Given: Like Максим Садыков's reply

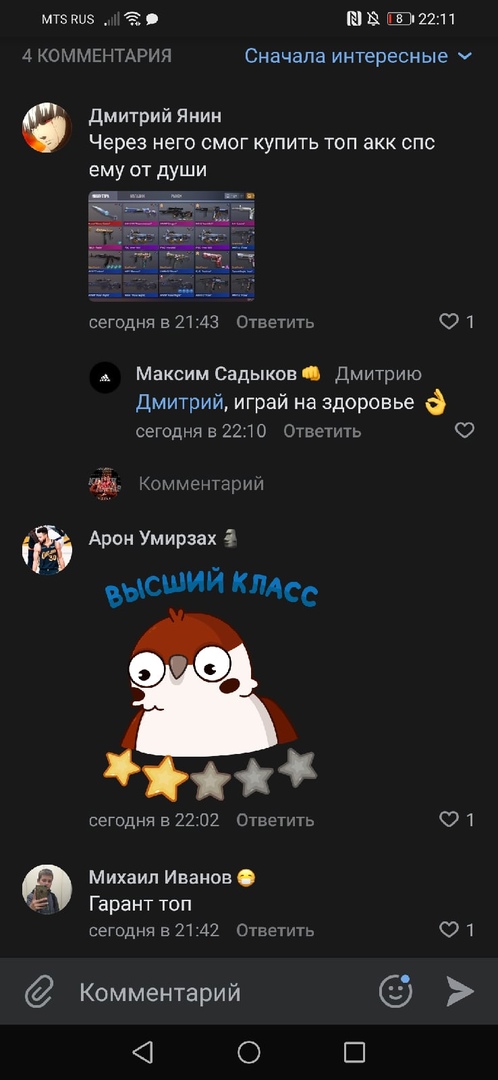Looking at the screenshot, I should (465, 430).
